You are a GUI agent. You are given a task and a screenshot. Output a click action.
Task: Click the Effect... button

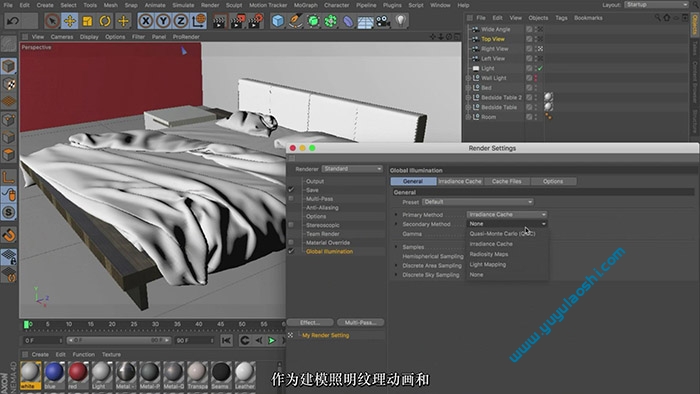pyautogui.click(x=310, y=322)
